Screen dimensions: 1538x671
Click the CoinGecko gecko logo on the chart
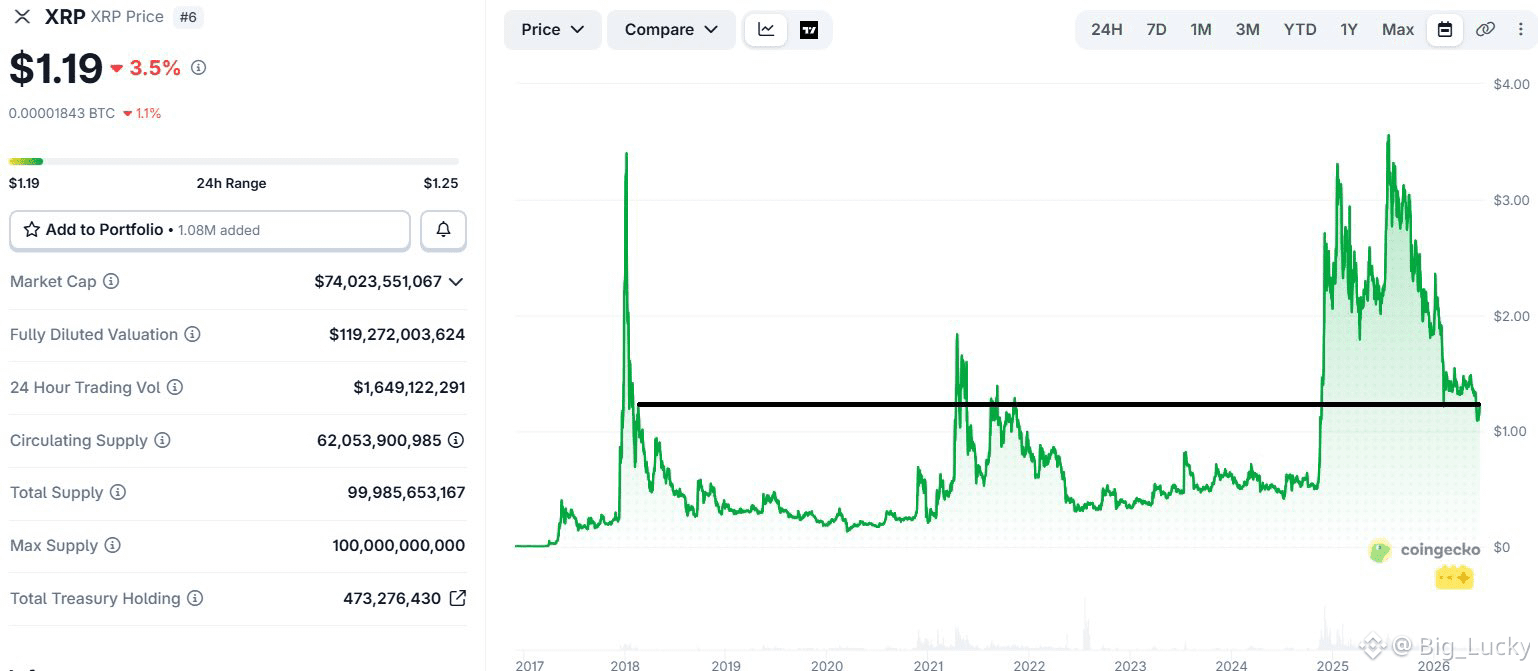1380,550
